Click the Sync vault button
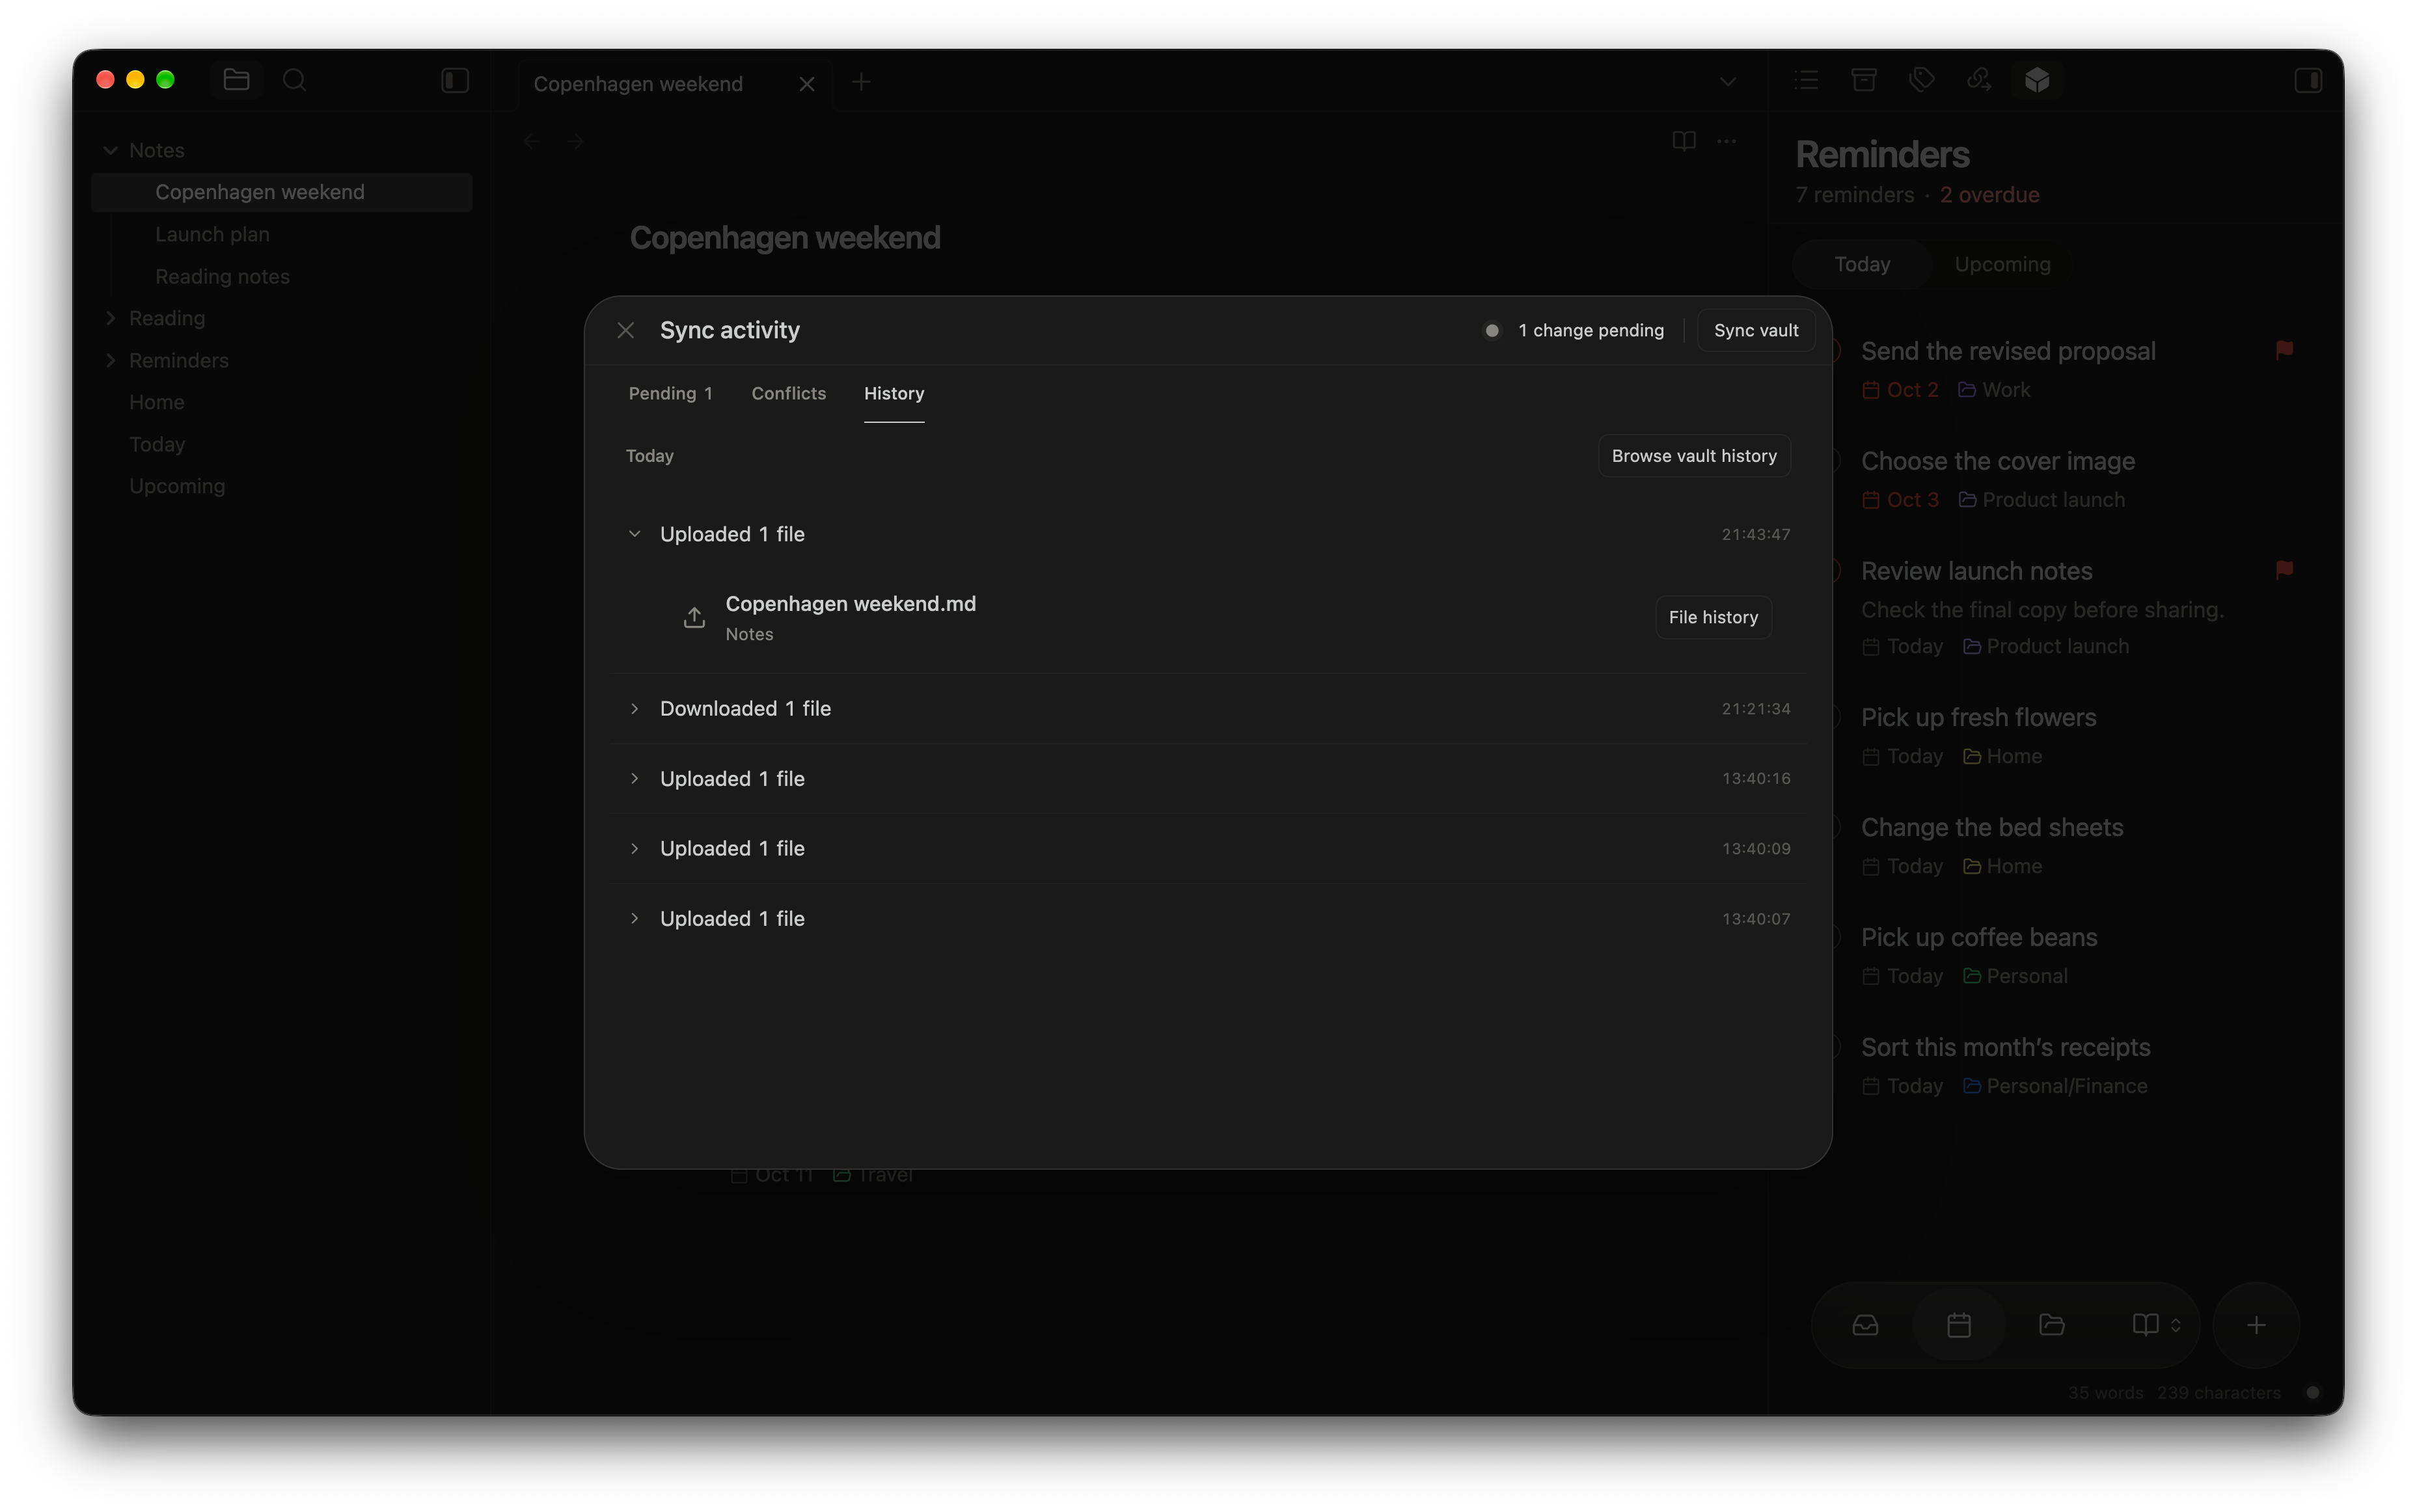 1755,330
